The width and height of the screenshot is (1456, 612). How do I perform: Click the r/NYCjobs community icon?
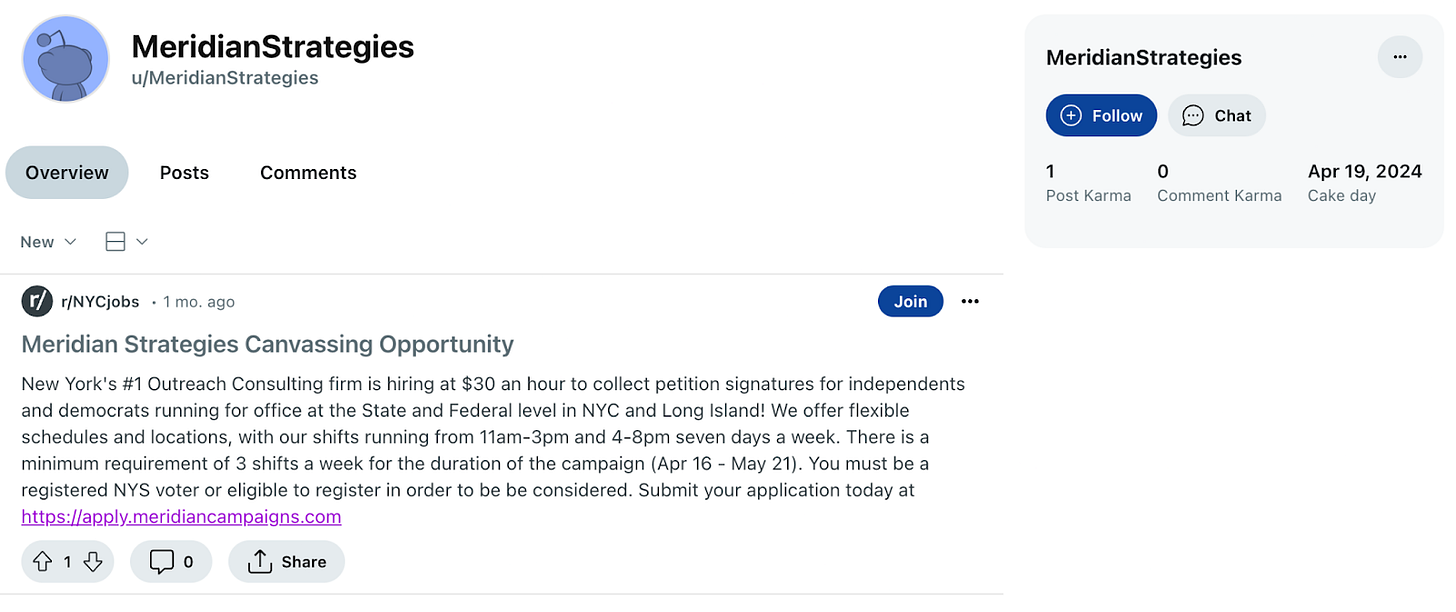pos(36,301)
